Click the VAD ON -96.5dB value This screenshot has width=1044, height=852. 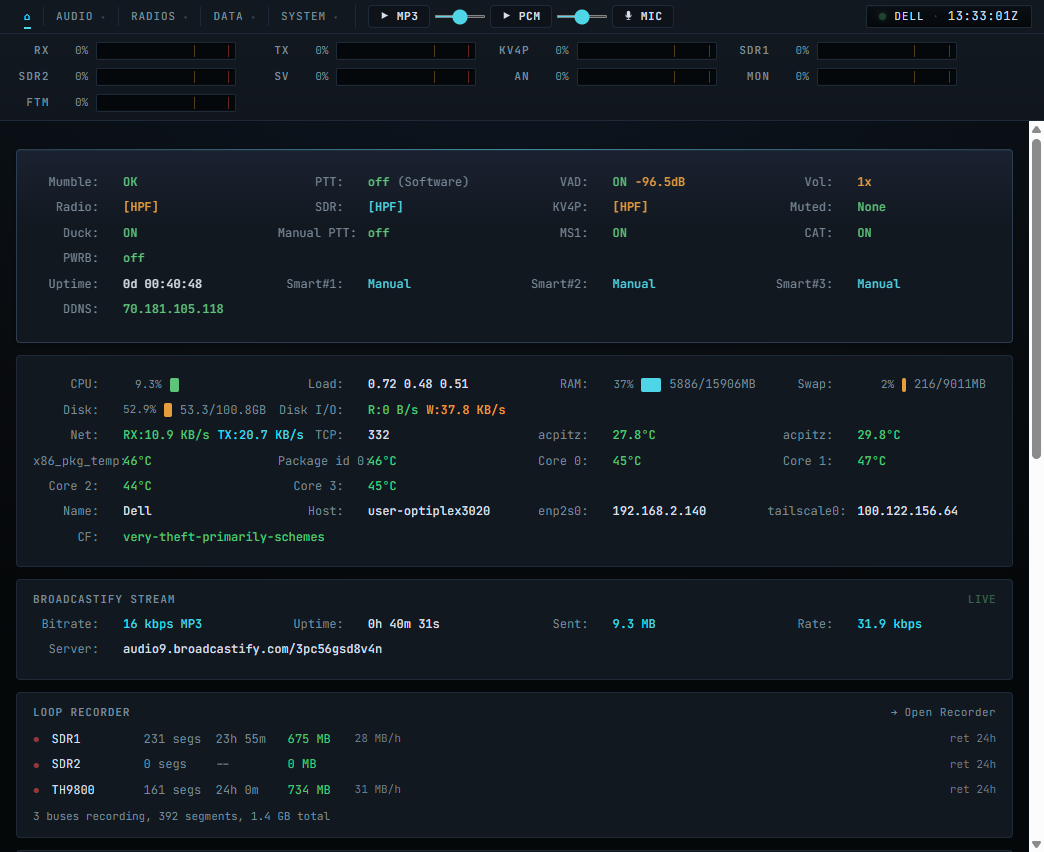(x=649, y=182)
